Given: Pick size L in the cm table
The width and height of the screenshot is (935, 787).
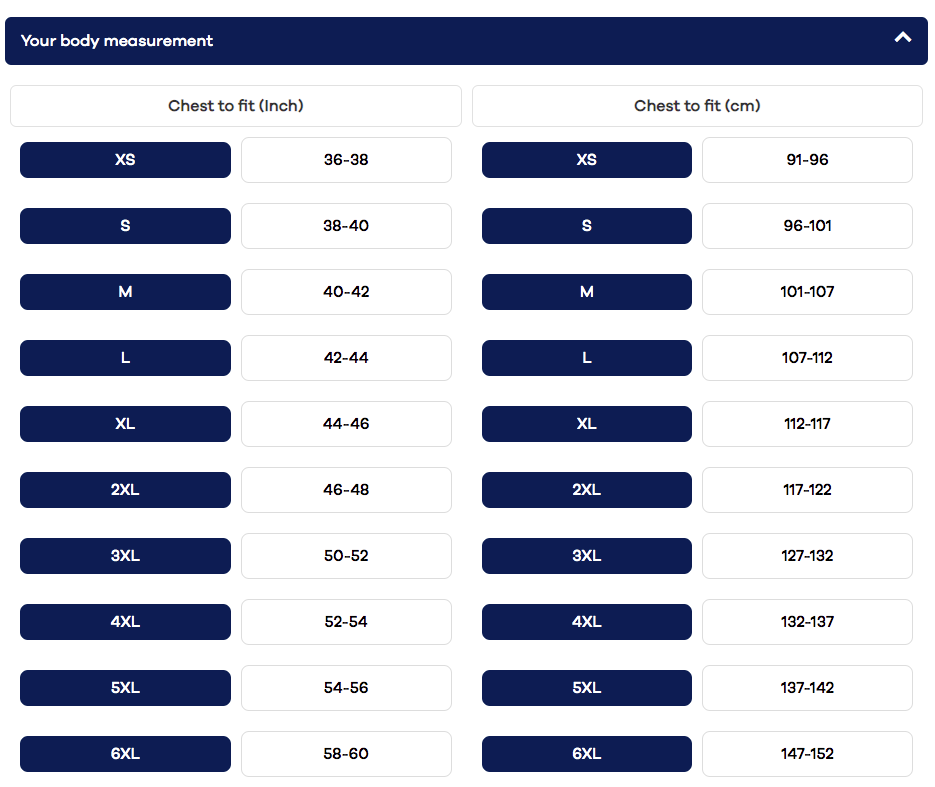Looking at the screenshot, I should (586, 358).
